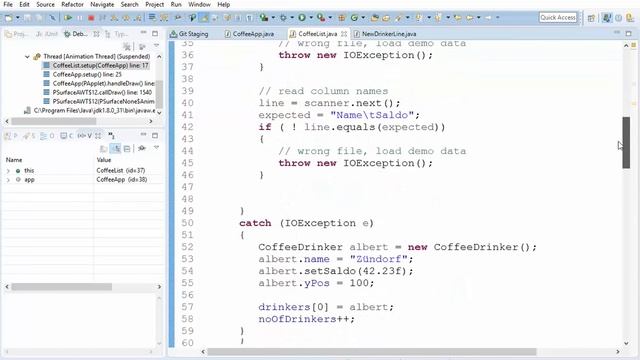Click the green Run launch toolbar icon
The height and width of the screenshot is (360, 640).
pos(302,18)
